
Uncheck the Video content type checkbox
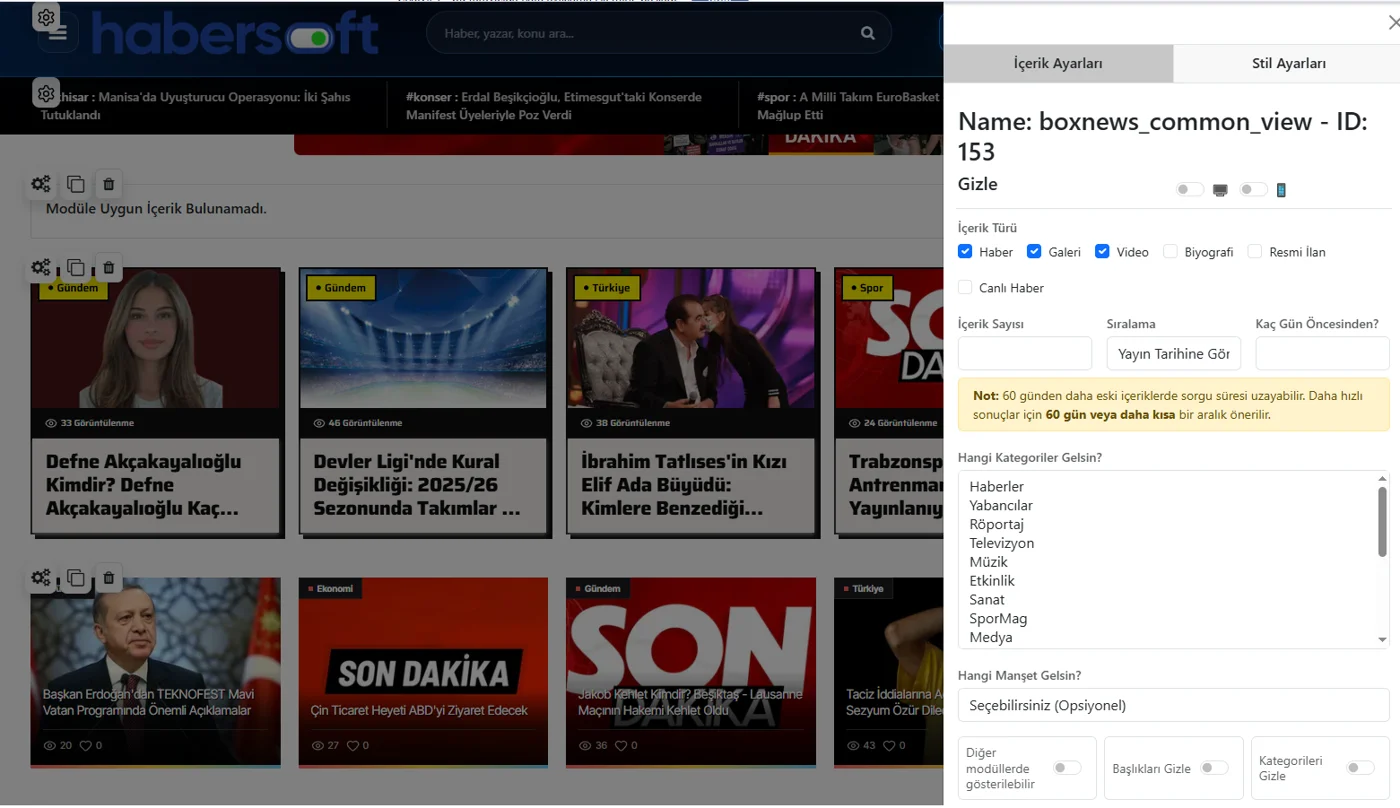[x=1102, y=252]
